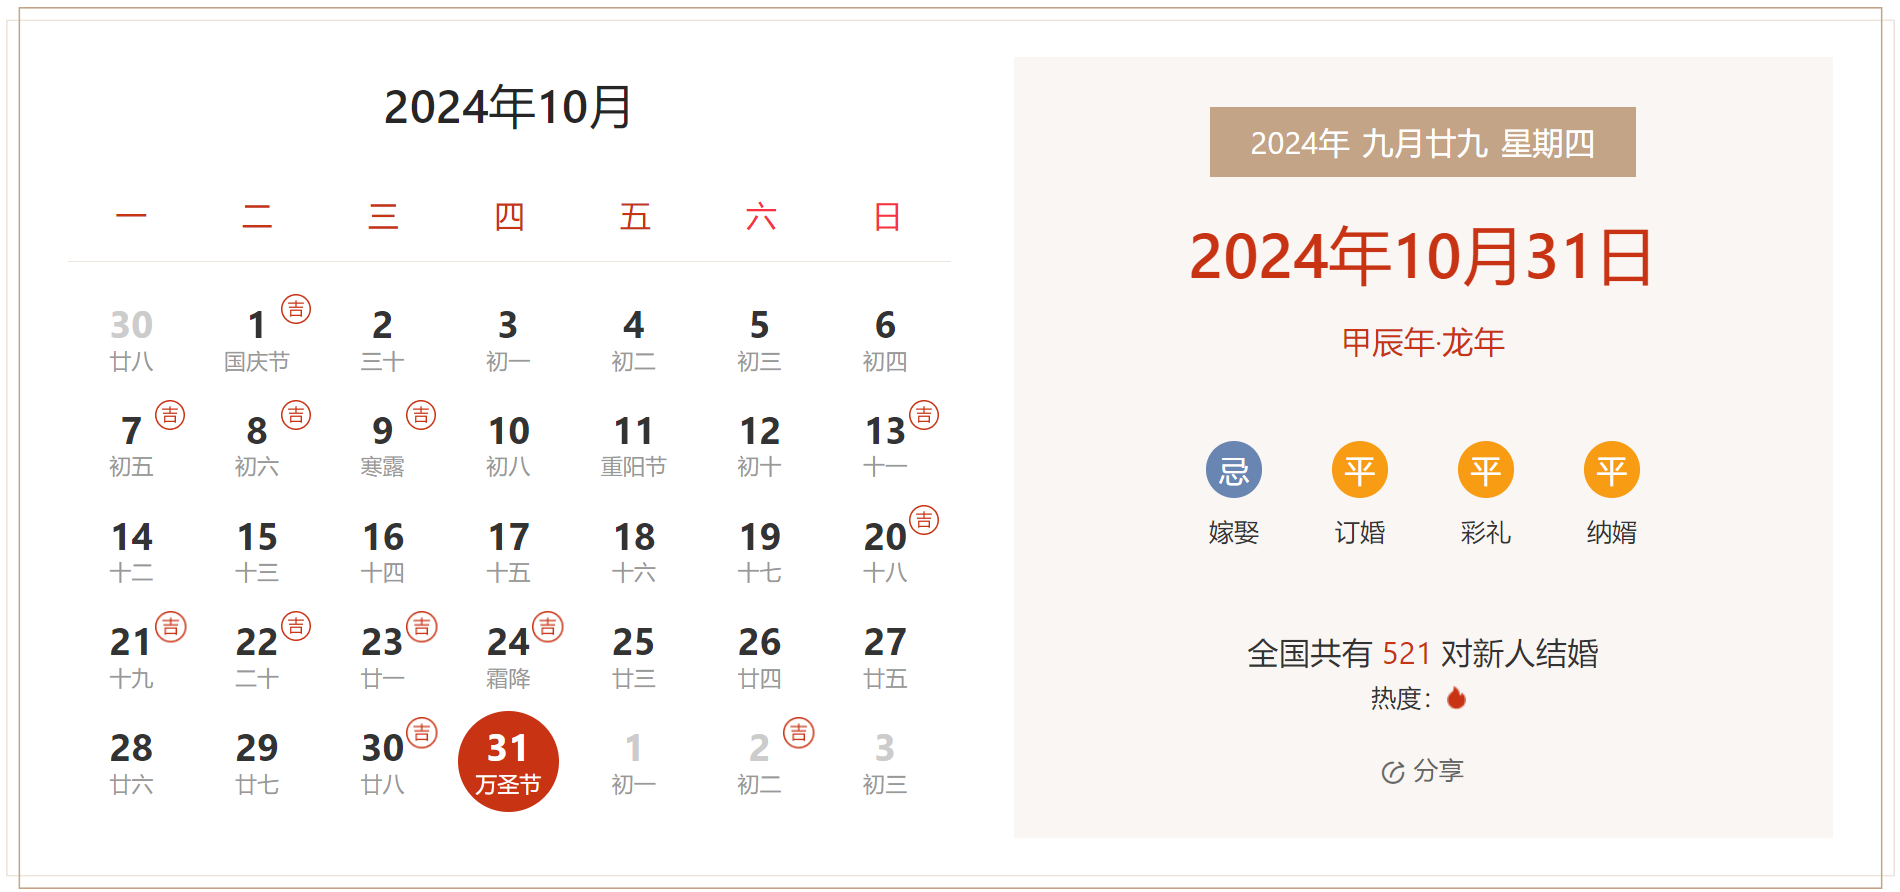Click the 吉 badge on October 21

click(x=171, y=627)
